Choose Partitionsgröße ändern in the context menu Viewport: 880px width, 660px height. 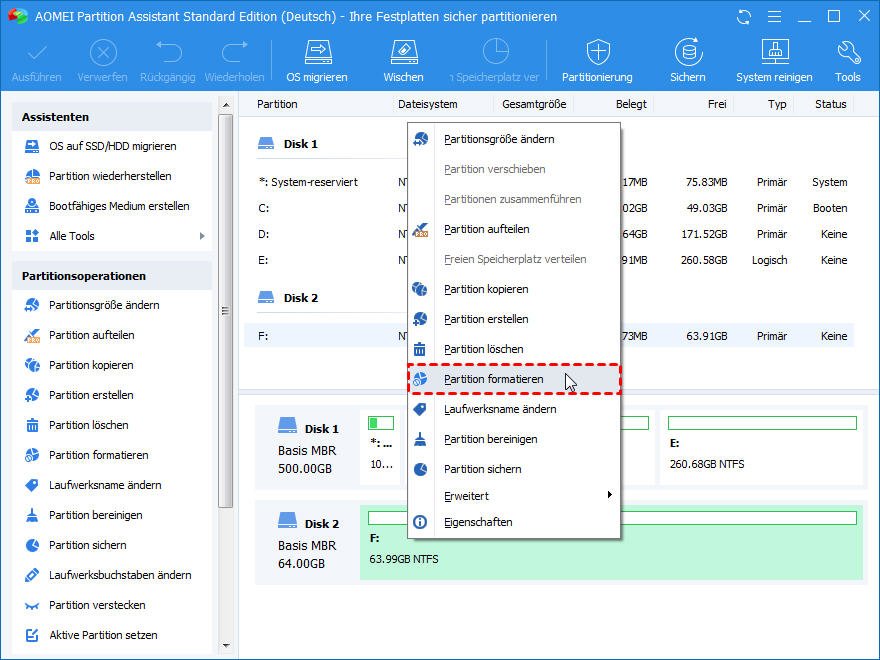(x=498, y=139)
